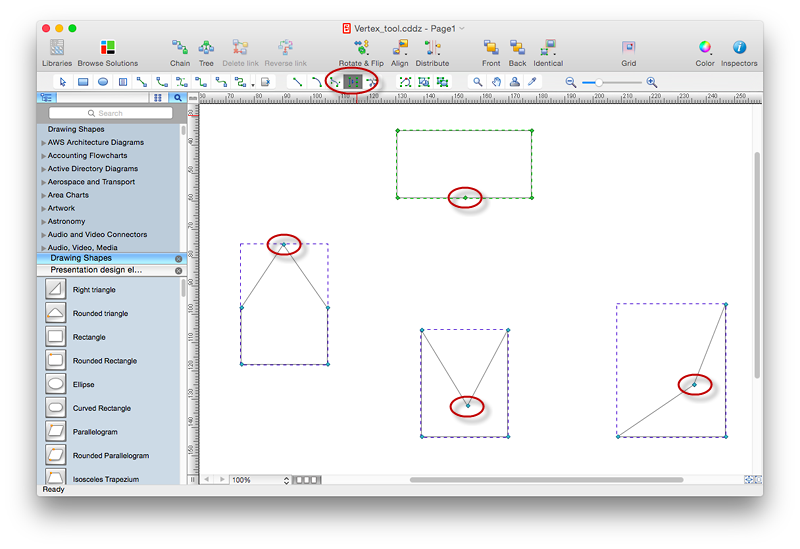Select the green dashed rectangle bottom vertex
800x549 pixels.
pos(465,198)
